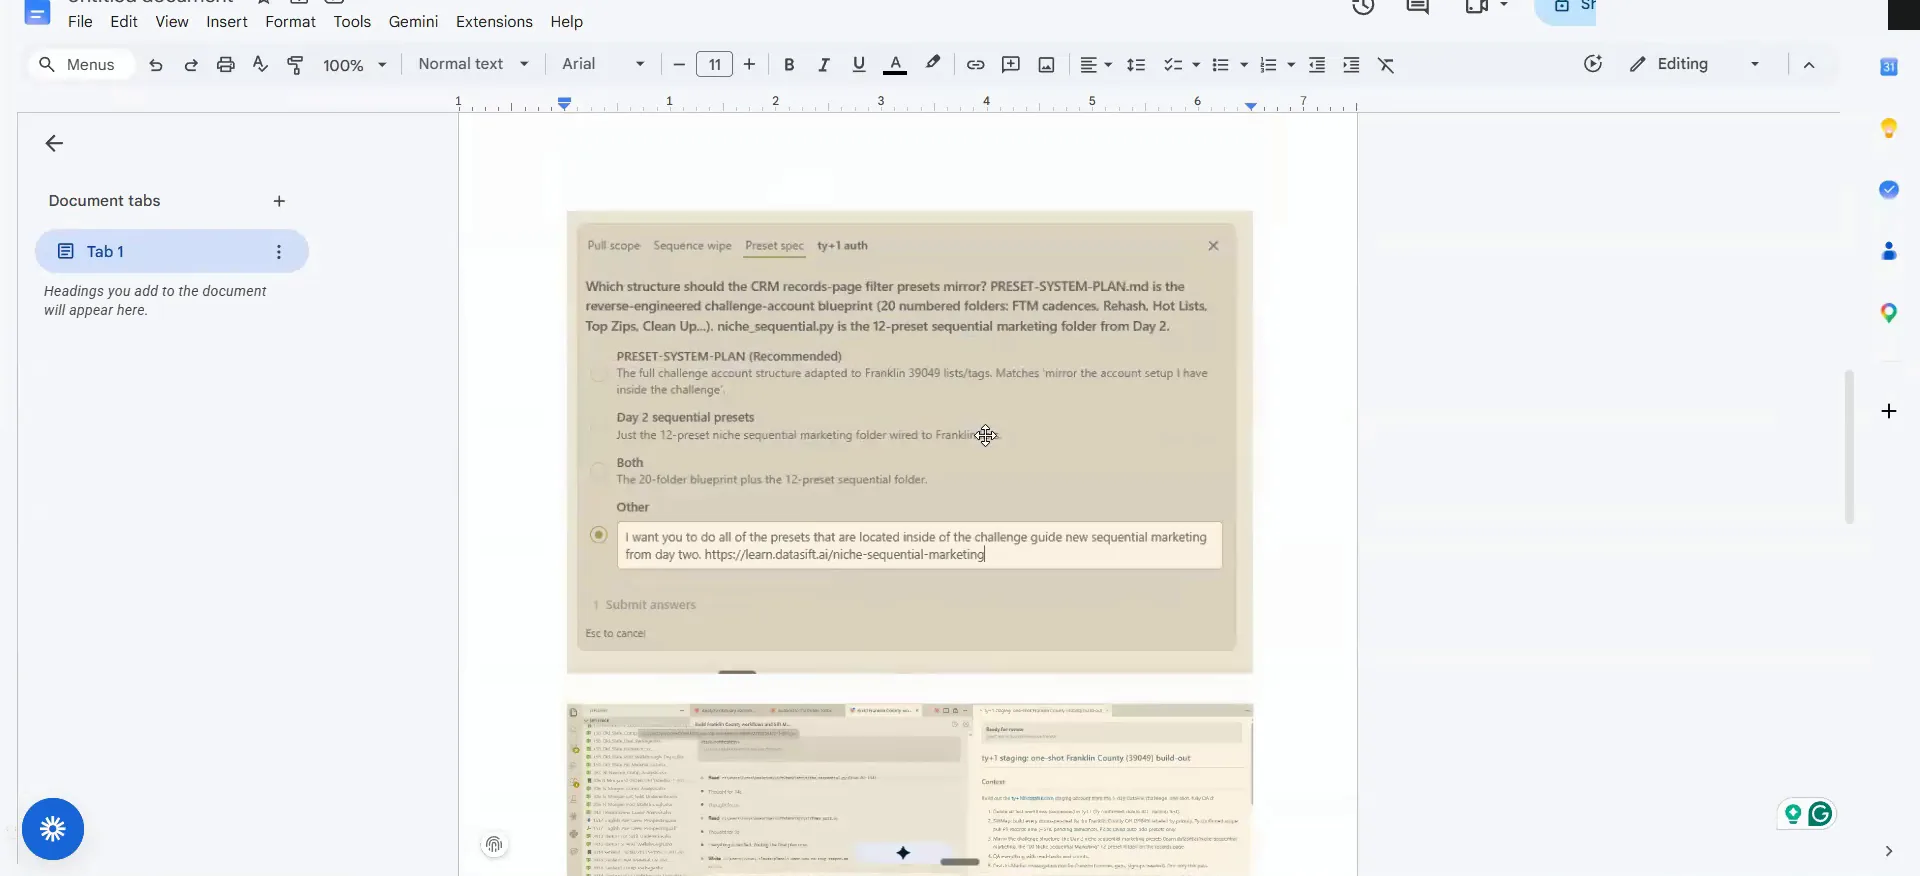Clear formatting with the Tx icon

(x=1386, y=65)
